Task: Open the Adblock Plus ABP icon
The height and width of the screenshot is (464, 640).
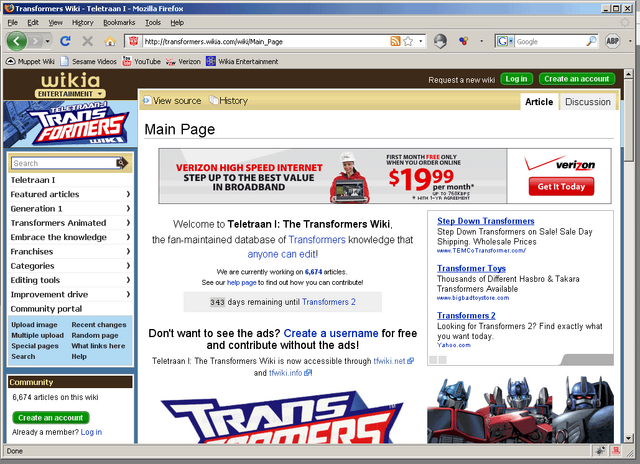Action: 612,41
